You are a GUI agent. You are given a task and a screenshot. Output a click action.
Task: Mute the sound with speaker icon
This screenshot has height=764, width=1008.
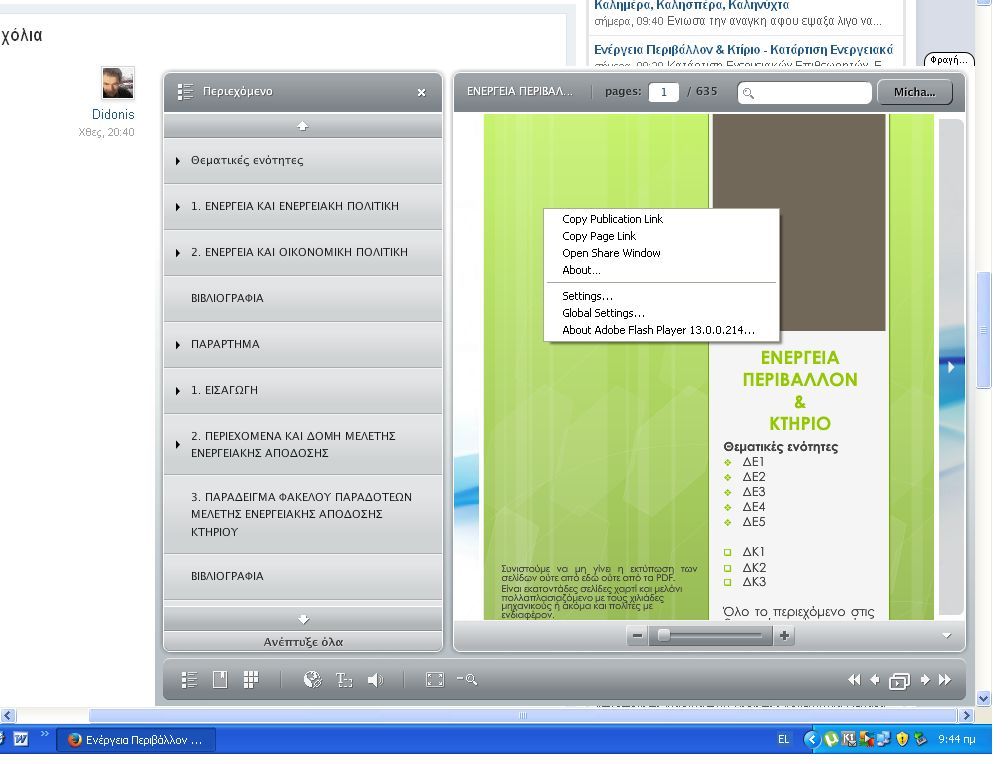(x=375, y=680)
